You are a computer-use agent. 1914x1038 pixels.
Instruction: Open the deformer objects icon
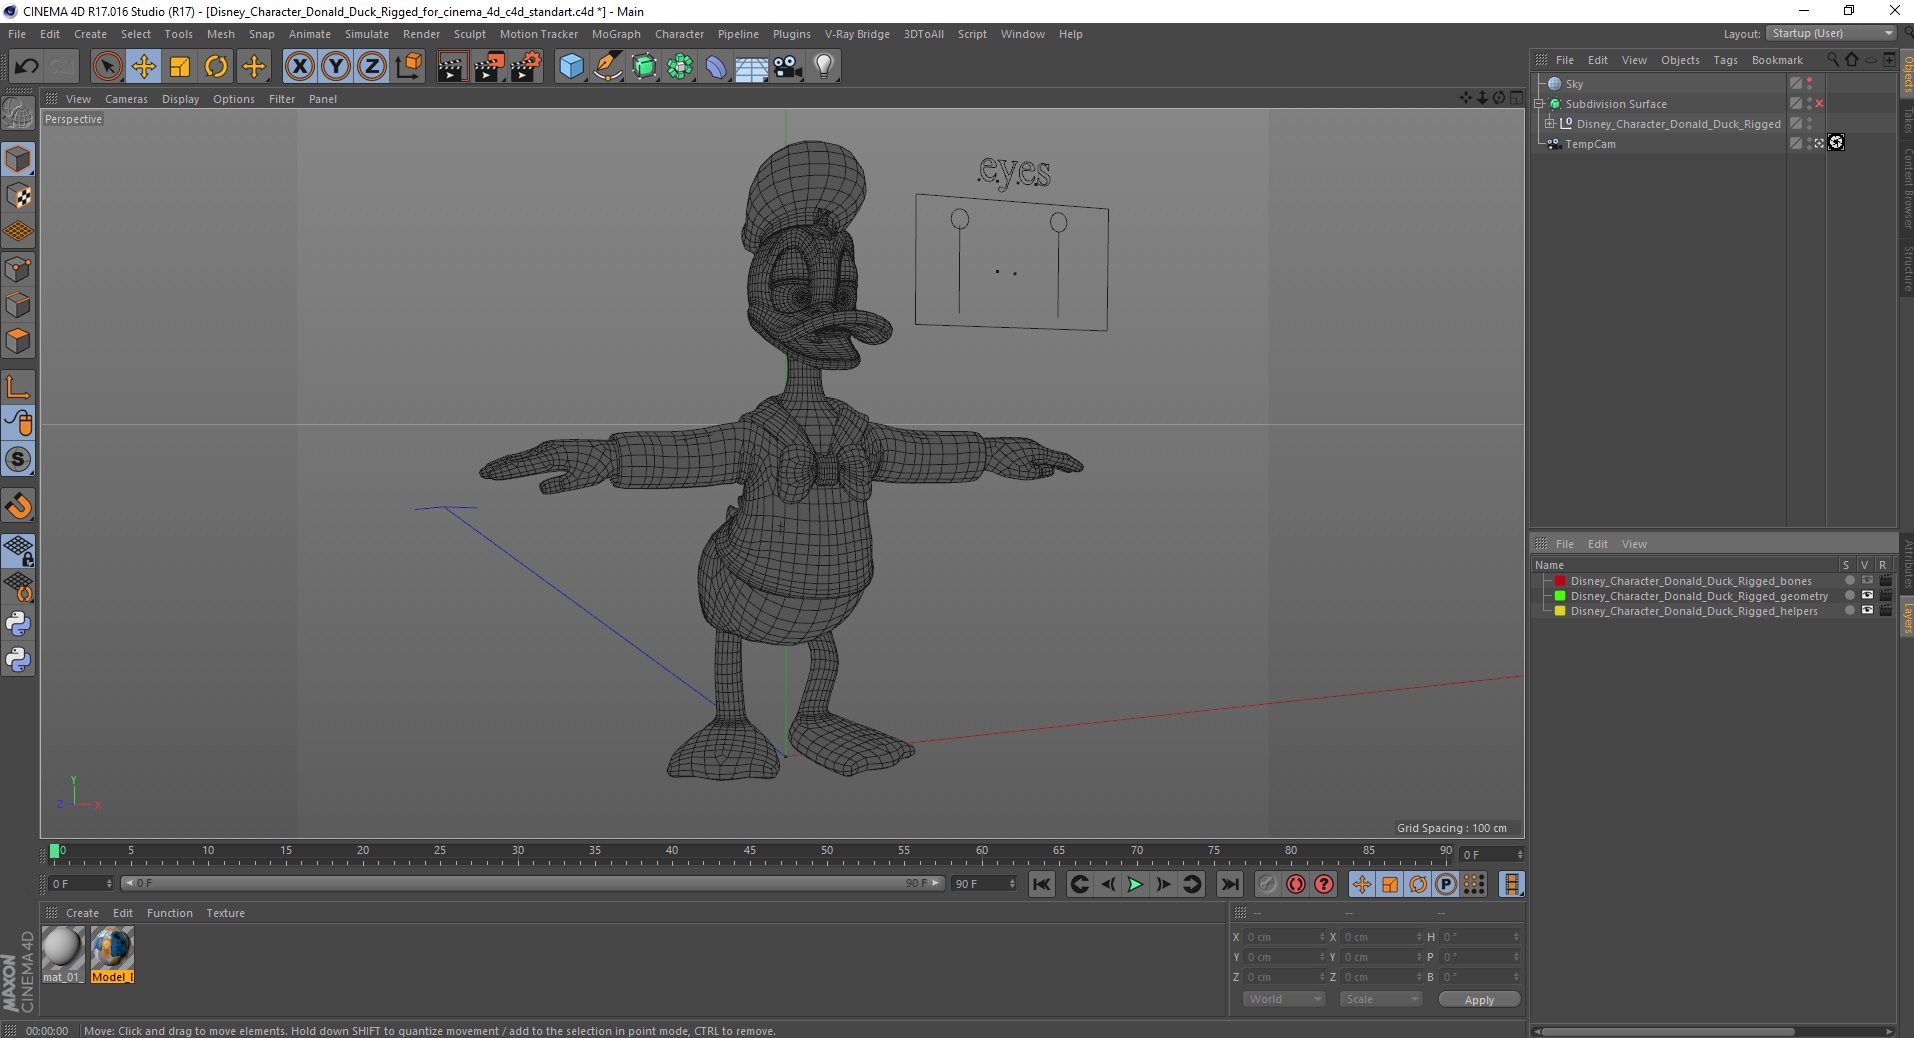point(716,67)
